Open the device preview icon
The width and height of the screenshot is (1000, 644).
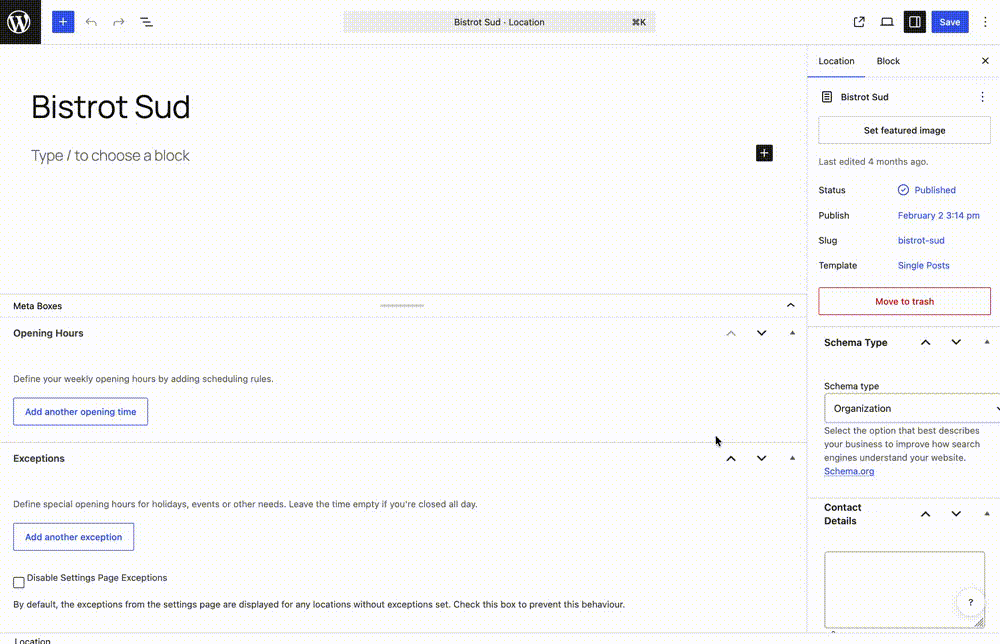click(x=886, y=22)
